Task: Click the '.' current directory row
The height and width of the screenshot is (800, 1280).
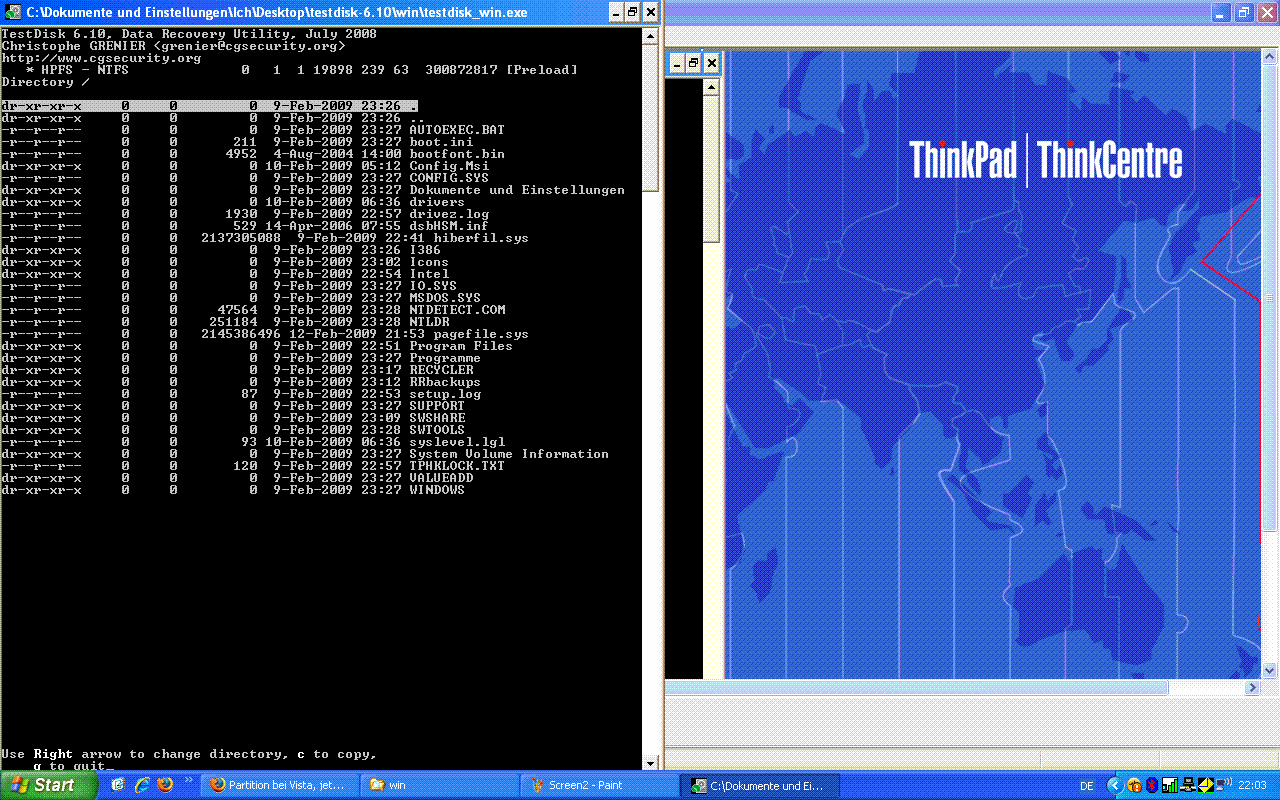Action: click(x=209, y=106)
